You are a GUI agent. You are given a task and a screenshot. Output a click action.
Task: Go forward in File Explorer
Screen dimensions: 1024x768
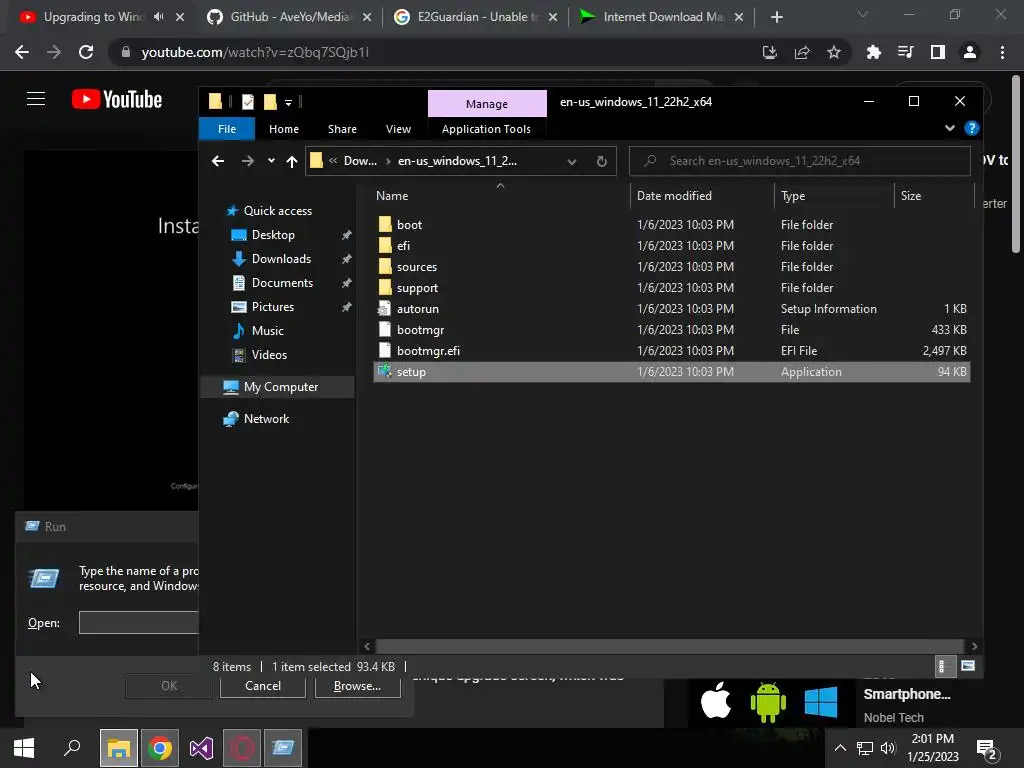248,161
